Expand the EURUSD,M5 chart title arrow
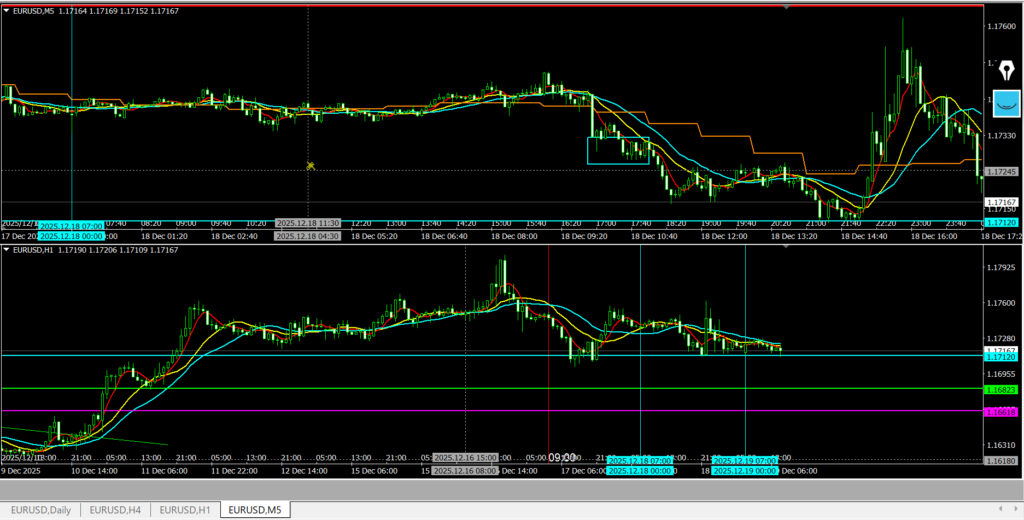The image size is (1024, 520). pos(7,11)
